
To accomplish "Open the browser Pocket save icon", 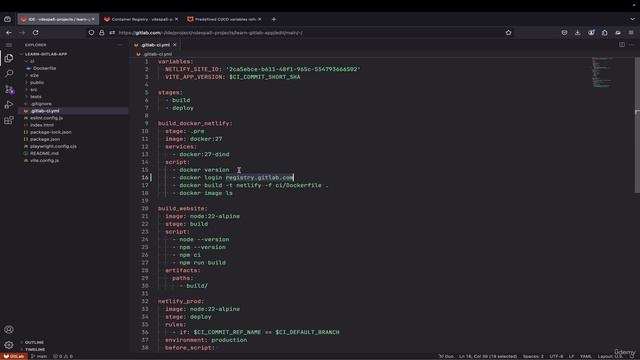I will pos(564,32).
